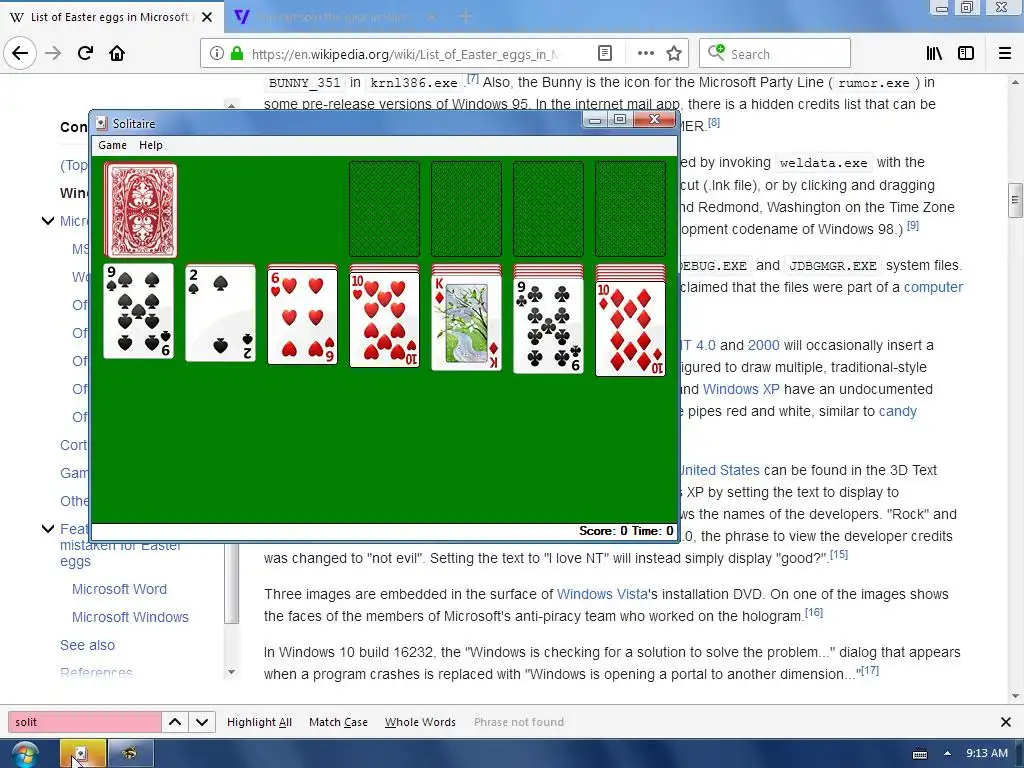Open the candy link in article

tap(898, 411)
